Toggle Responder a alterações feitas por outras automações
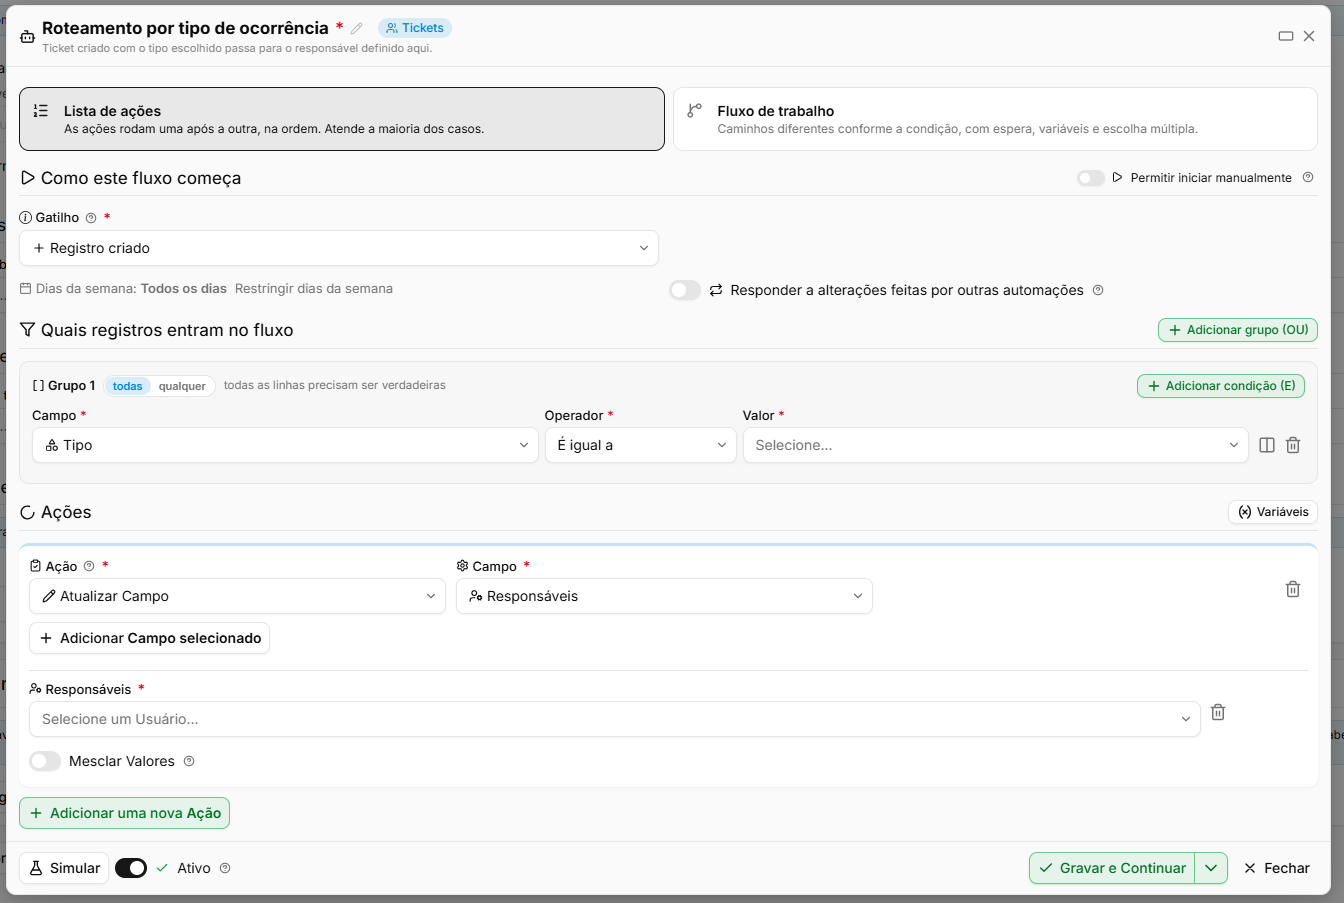1344x903 pixels. point(685,290)
